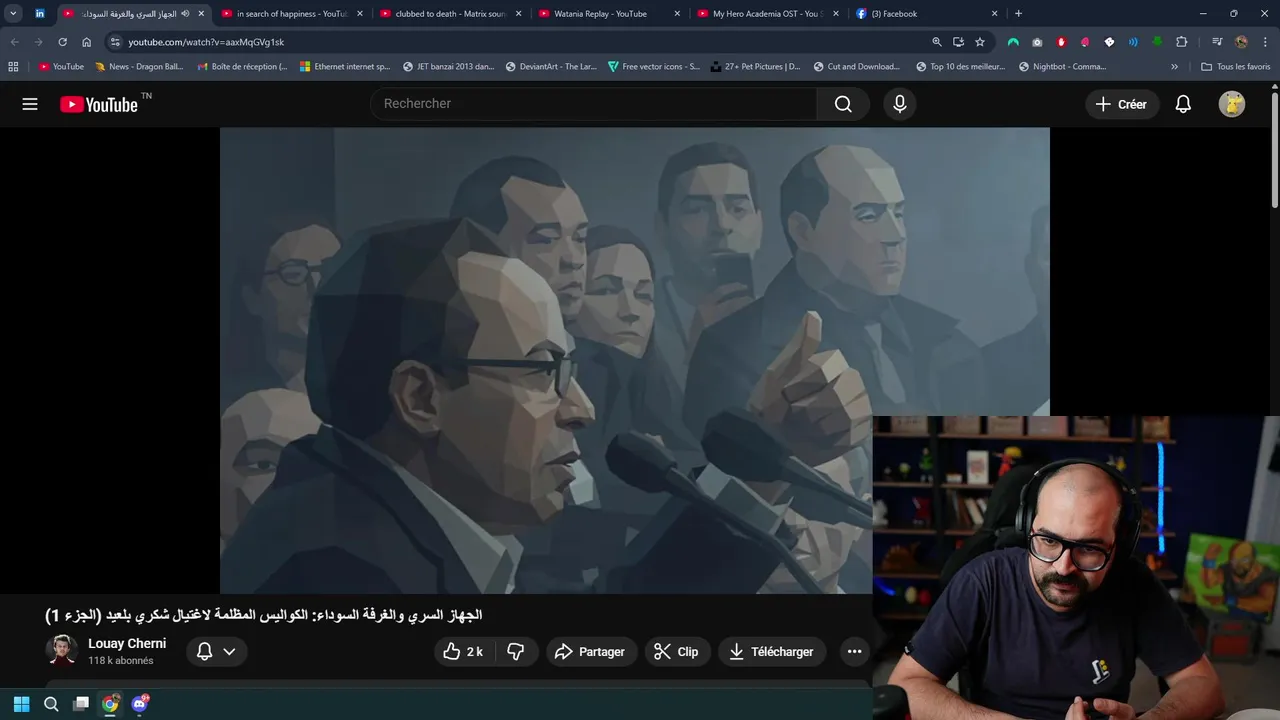Open News - Dragon Ball bookmark
Screen dimensions: 1280x720
139,67
